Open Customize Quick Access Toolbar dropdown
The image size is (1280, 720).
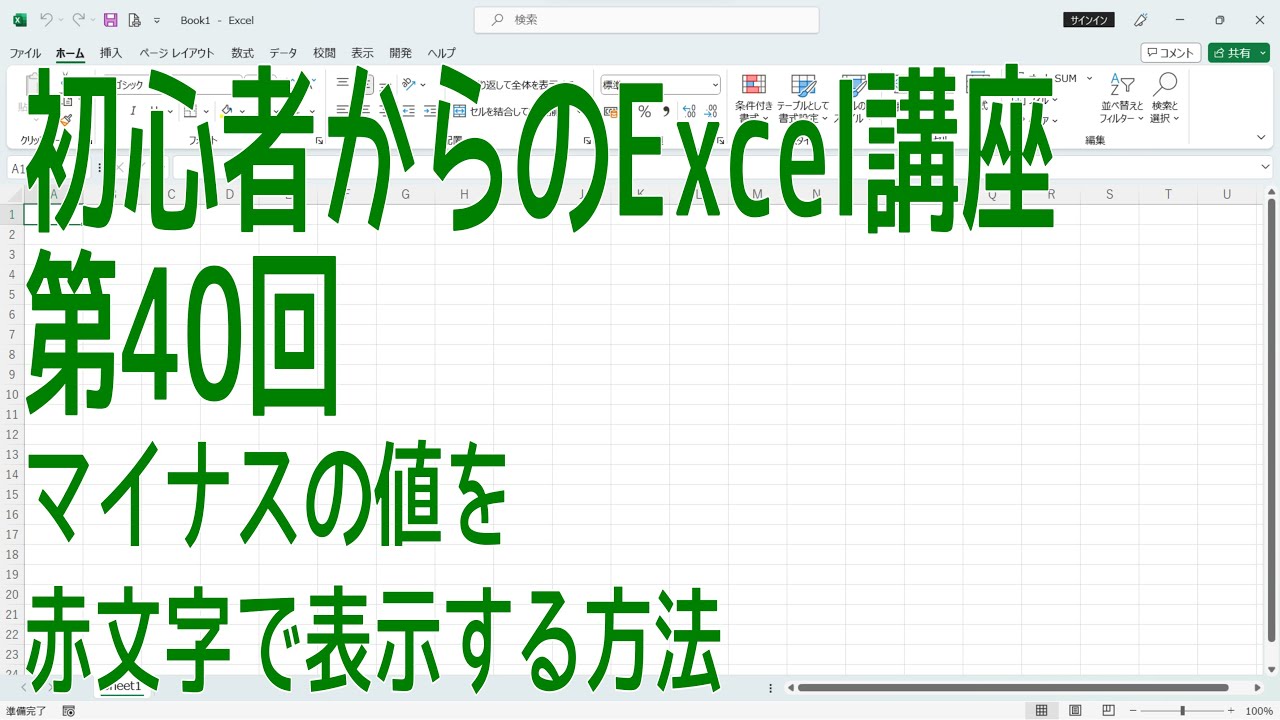pyautogui.click(x=157, y=20)
